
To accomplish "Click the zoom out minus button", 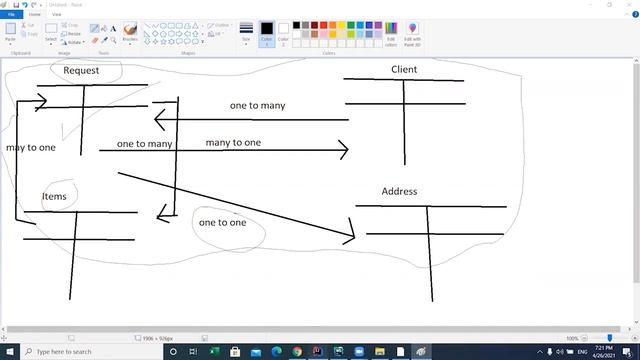I will (x=584, y=338).
